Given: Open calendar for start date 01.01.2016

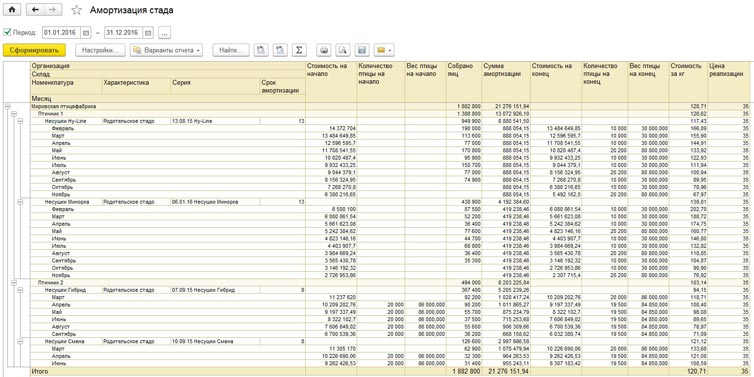Looking at the screenshot, I should point(86,33).
